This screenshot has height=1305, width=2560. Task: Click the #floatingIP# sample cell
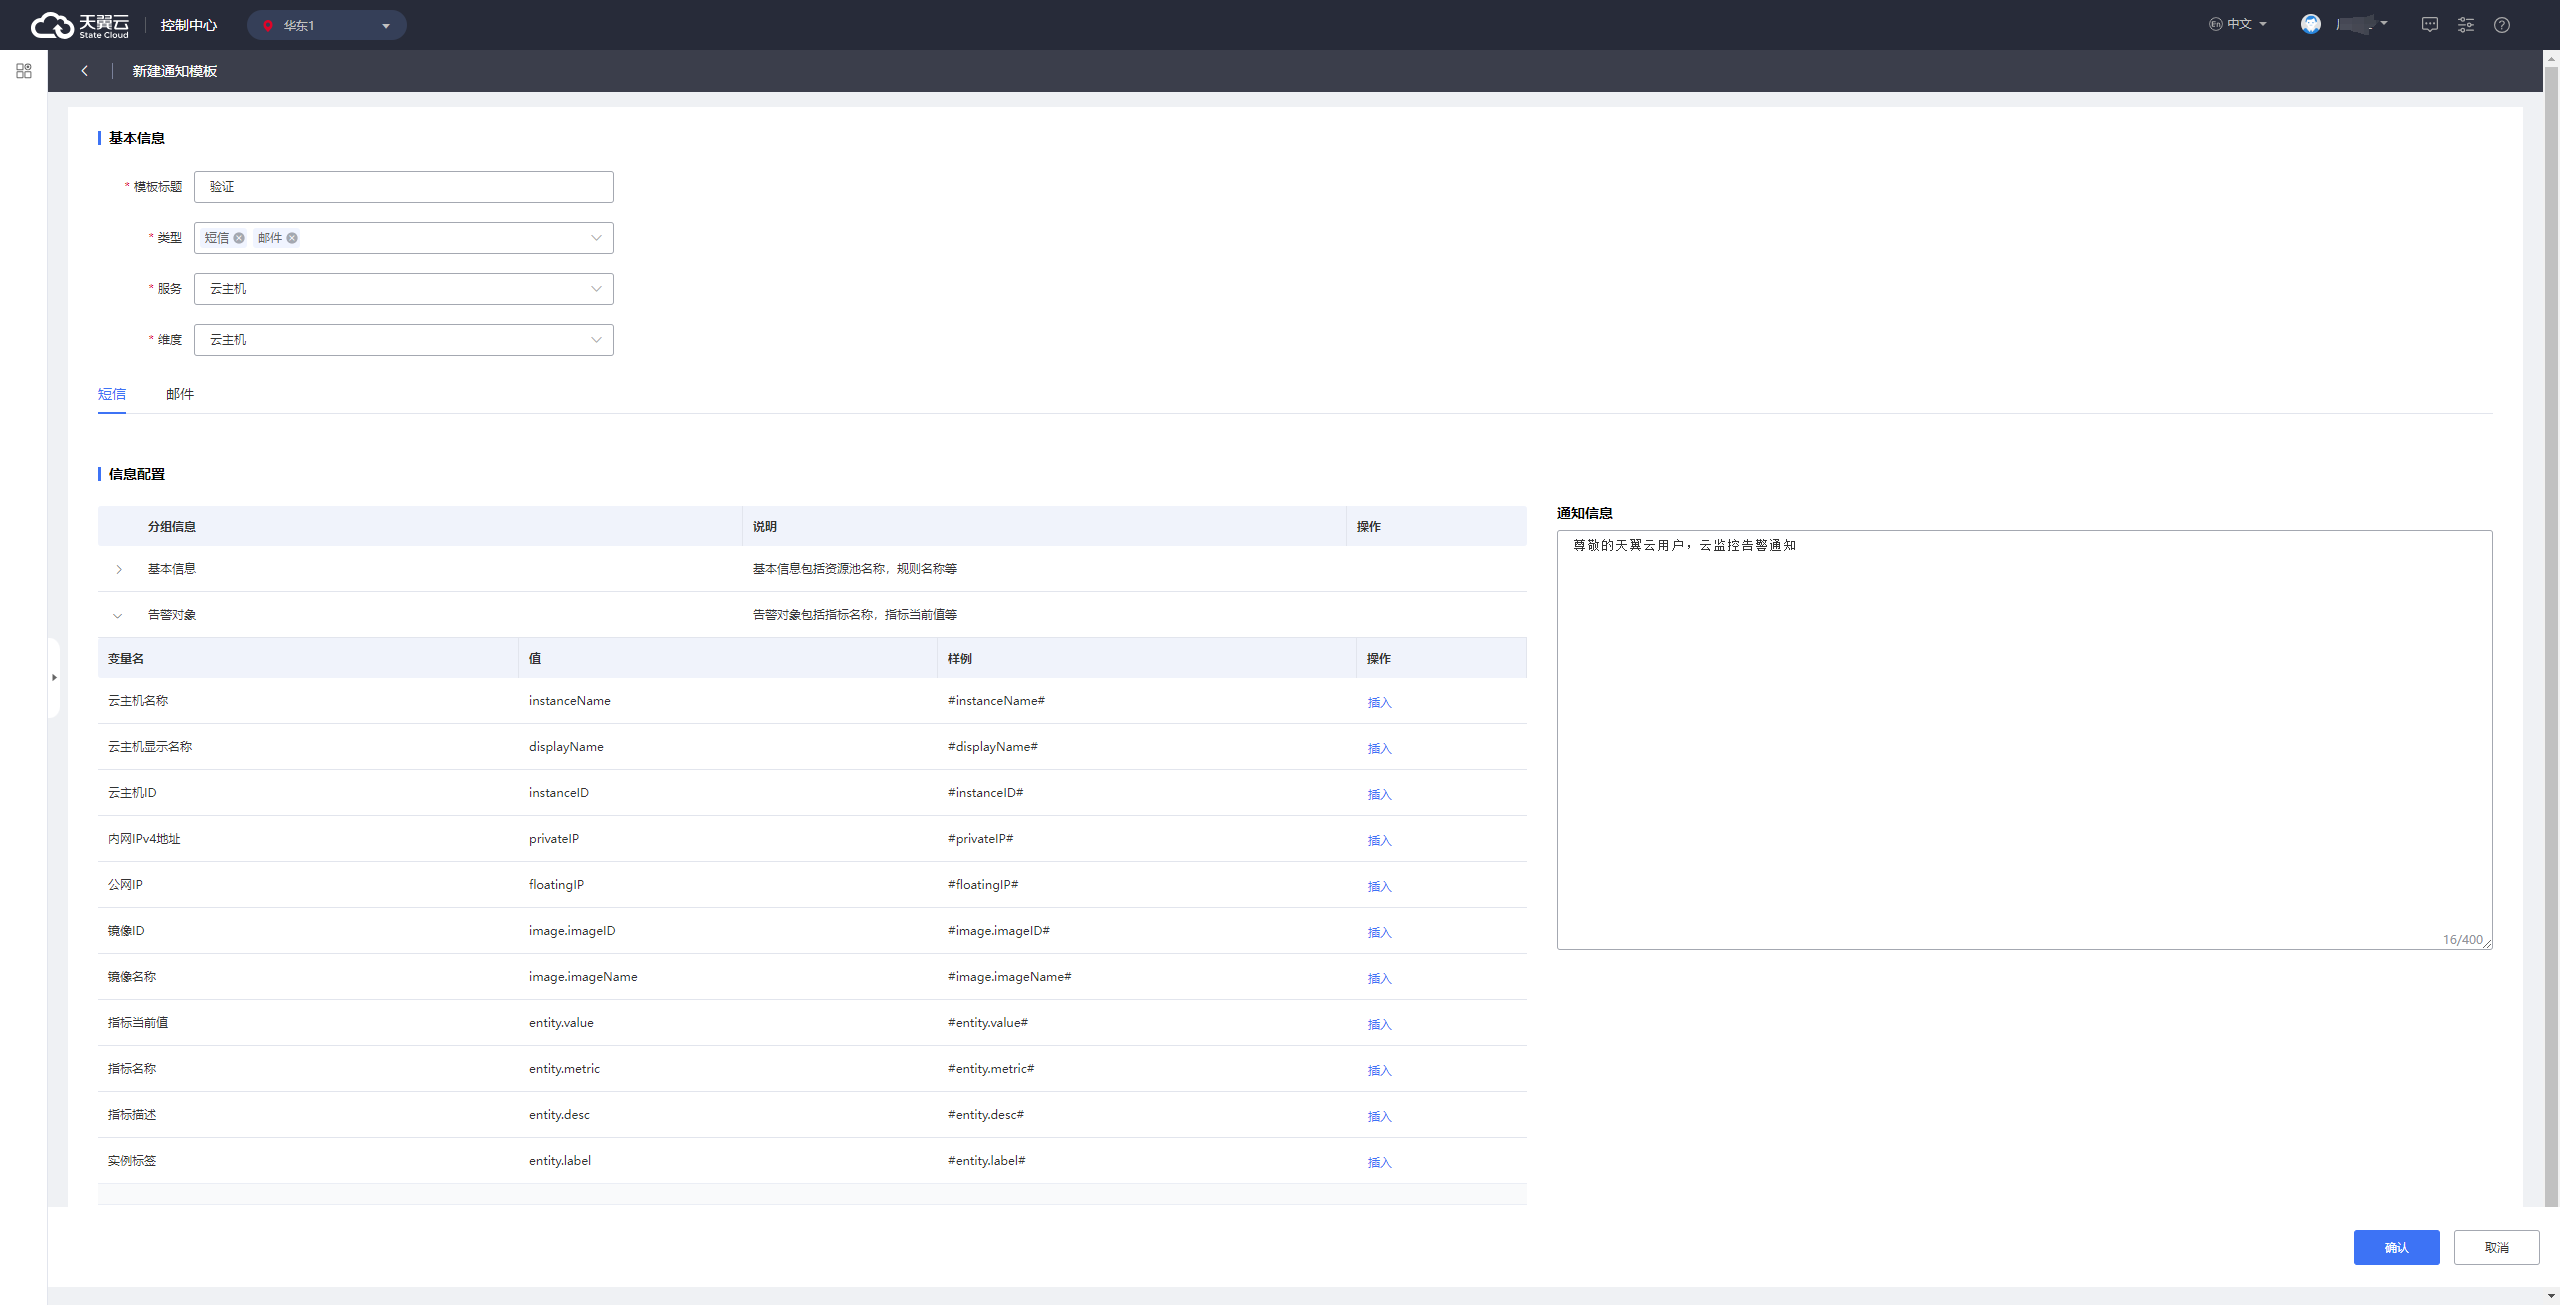click(983, 885)
